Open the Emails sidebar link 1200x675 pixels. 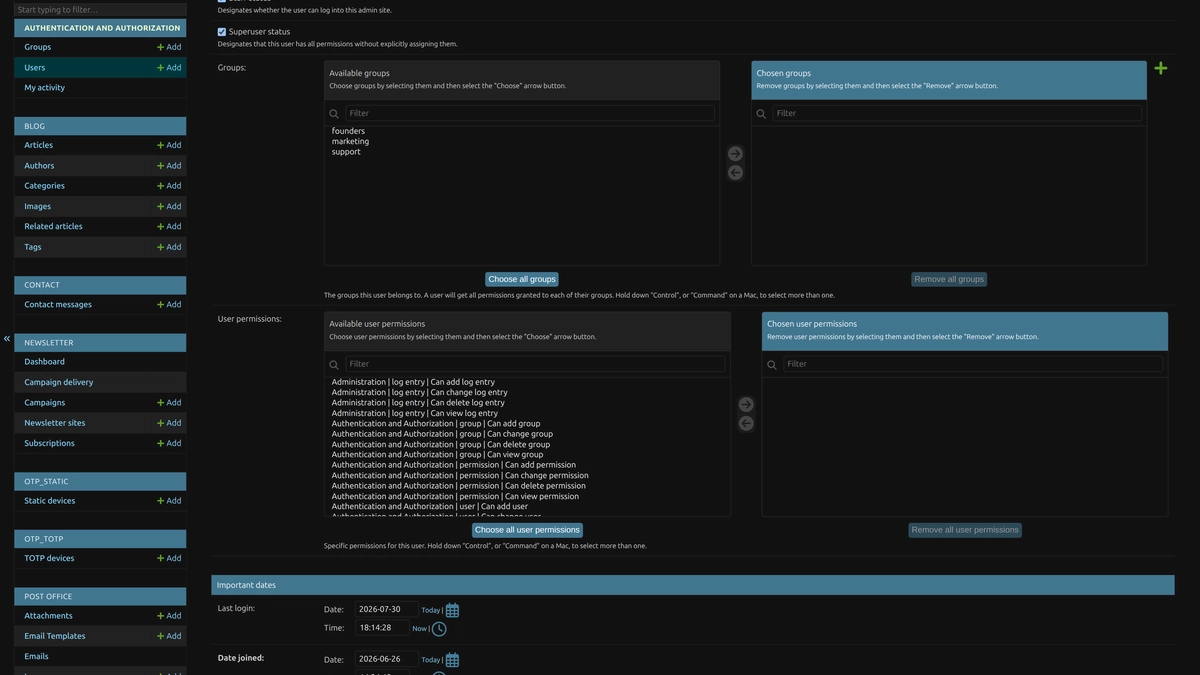click(x=36, y=657)
